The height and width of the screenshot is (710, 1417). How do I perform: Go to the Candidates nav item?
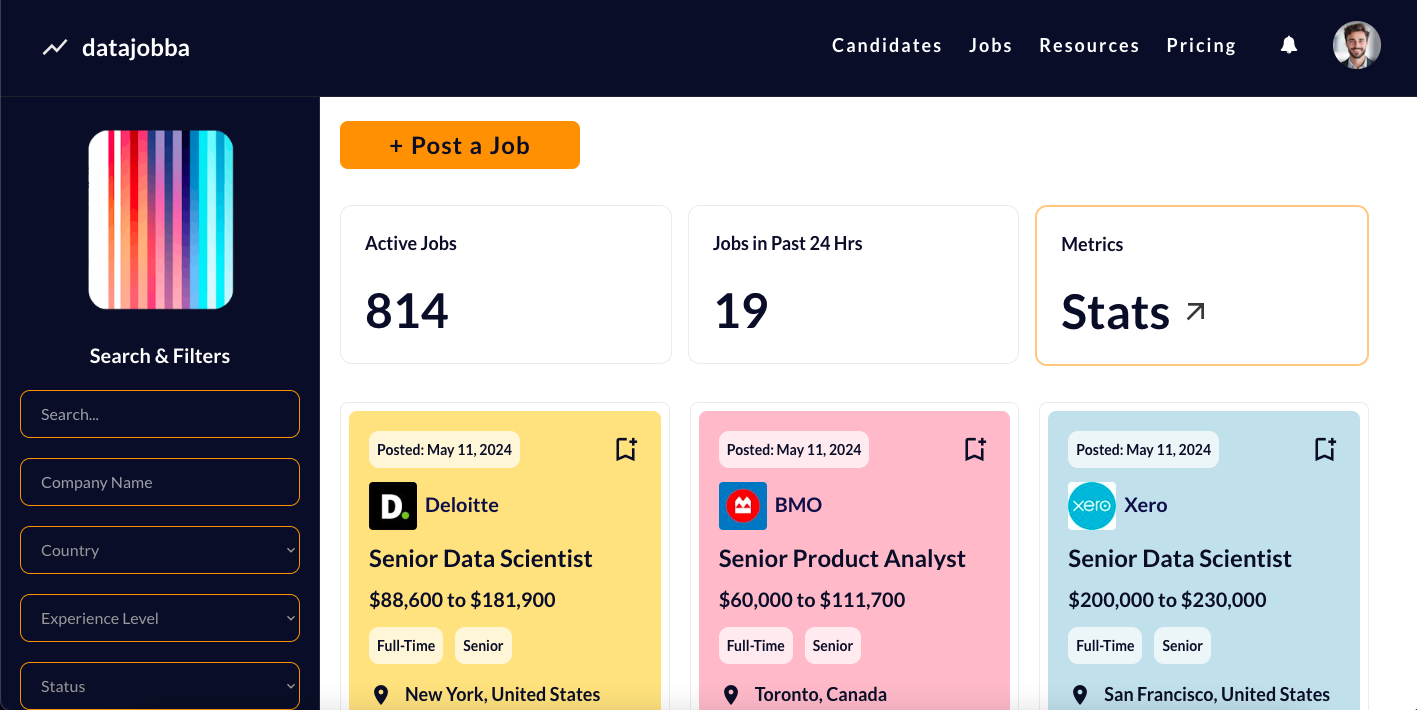tap(887, 46)
